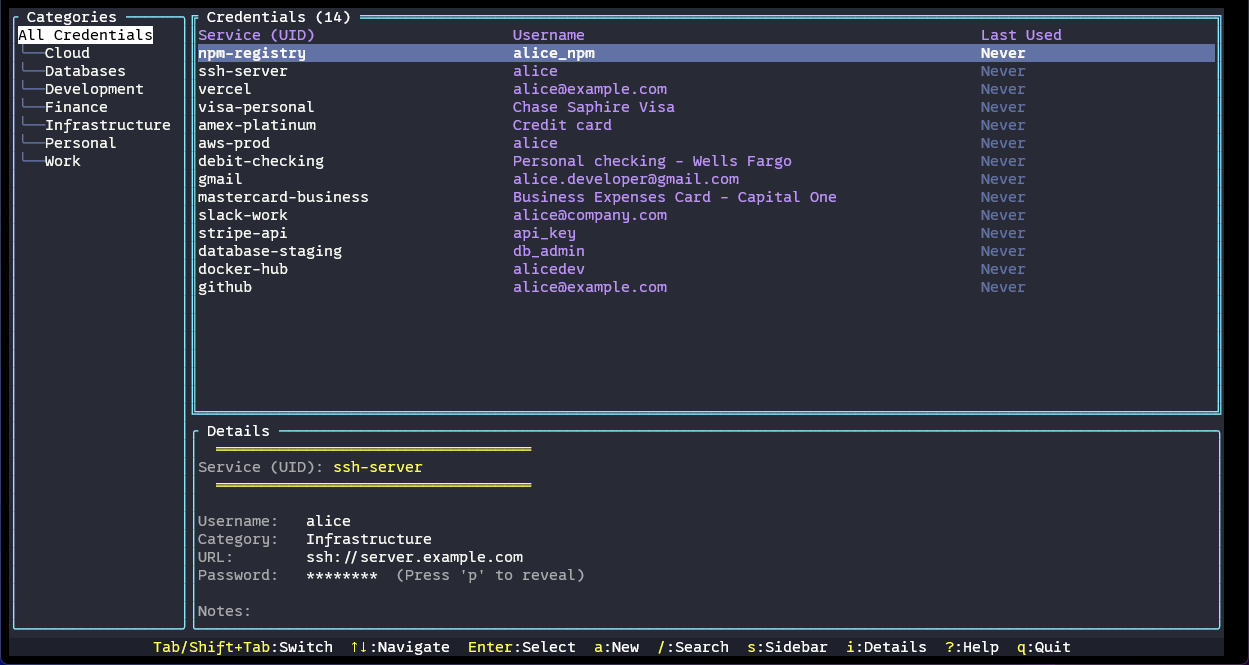Select All Credentials in the sidebar
This screenshot has height=665, width=1249.
[x=85, y=34]
